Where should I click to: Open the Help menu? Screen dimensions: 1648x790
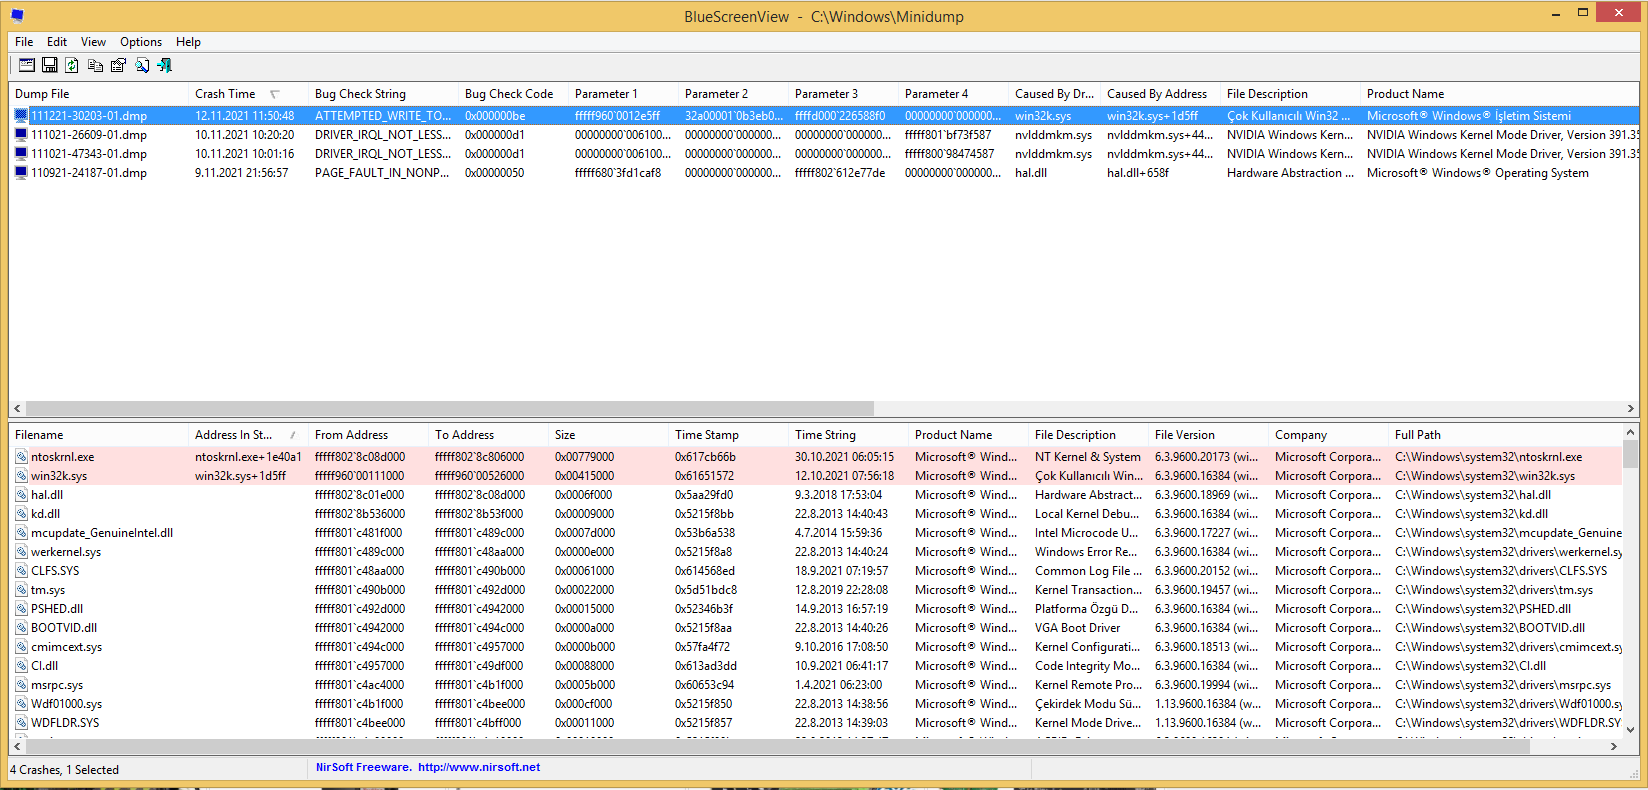pyautogui.click(x=188, y=42)
